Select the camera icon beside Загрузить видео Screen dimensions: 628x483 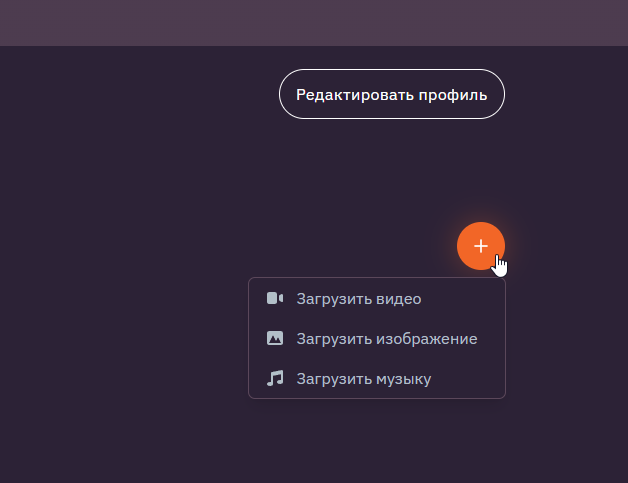(275, 298)
